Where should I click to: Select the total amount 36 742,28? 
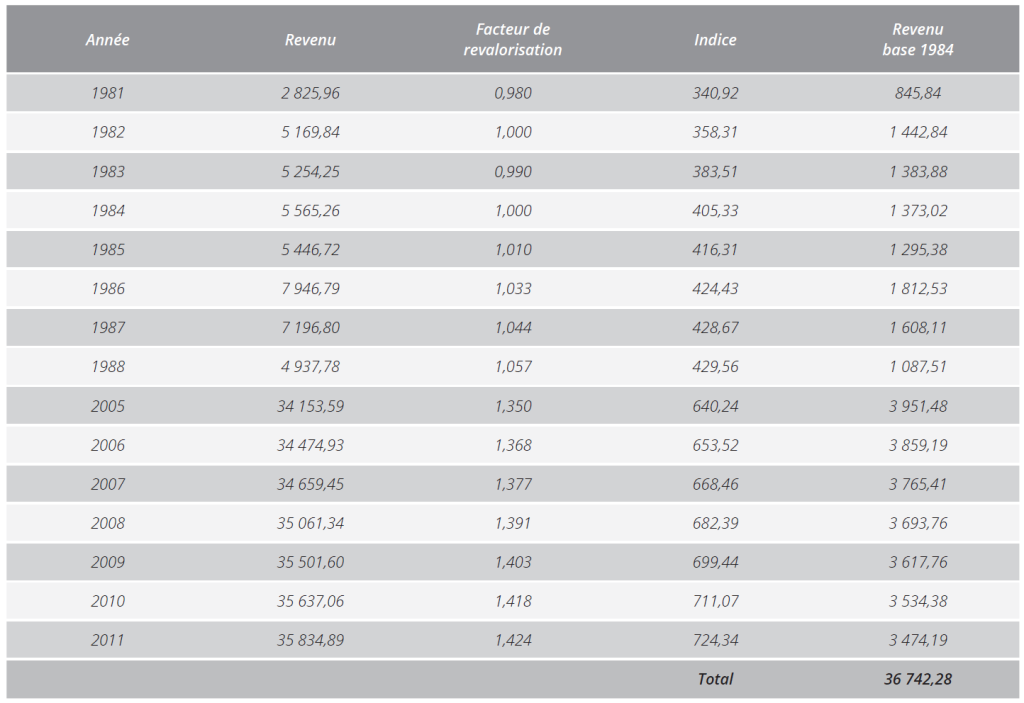918,679
